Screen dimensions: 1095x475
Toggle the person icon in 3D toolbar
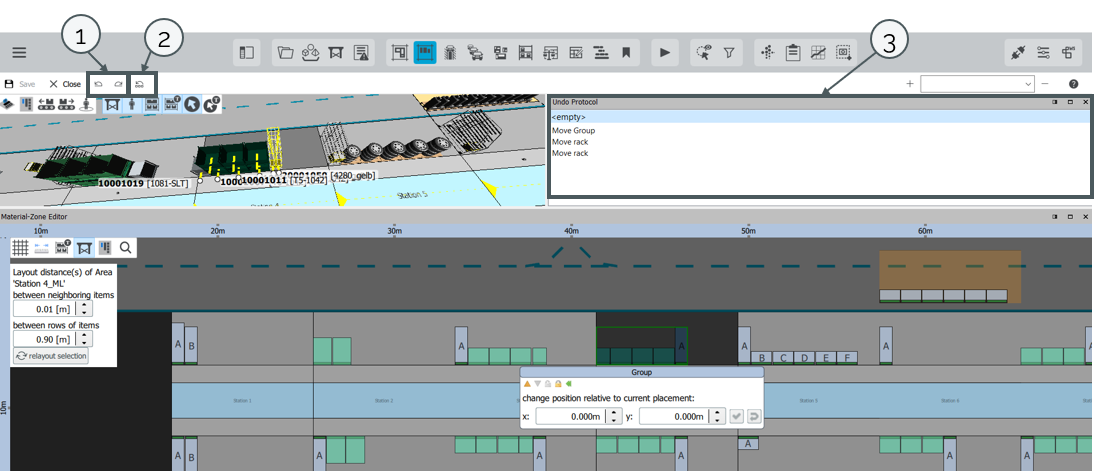click(132, 104)
